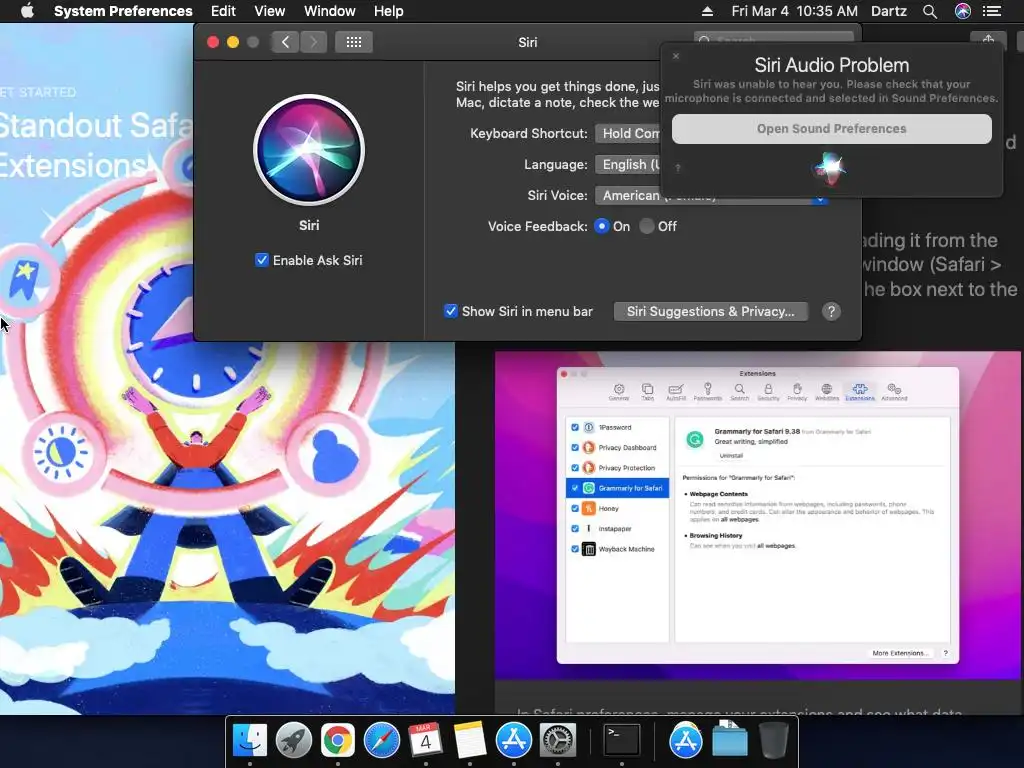This screenshot has height=768, width=1024.
Task: Open System Preferences gear in Dock
Action: [x=558, y=740]
